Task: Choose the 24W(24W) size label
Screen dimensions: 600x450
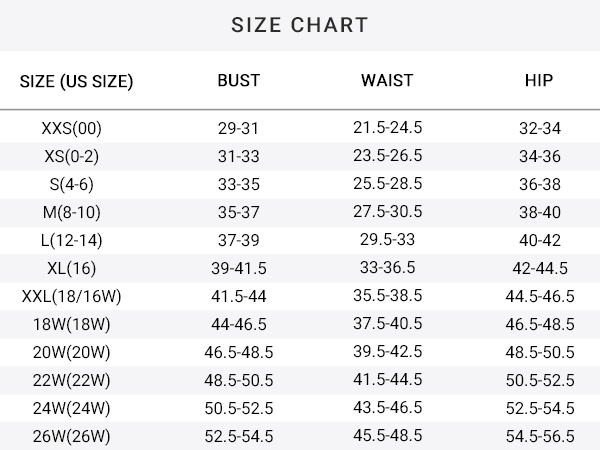Action: click(x=72, y=408)
